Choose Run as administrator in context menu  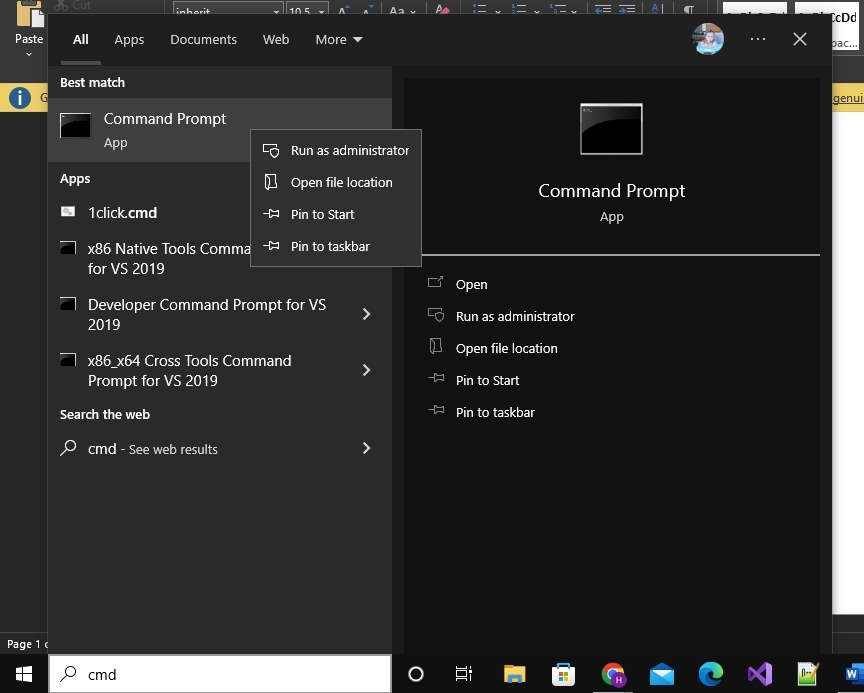coord(349,150)
